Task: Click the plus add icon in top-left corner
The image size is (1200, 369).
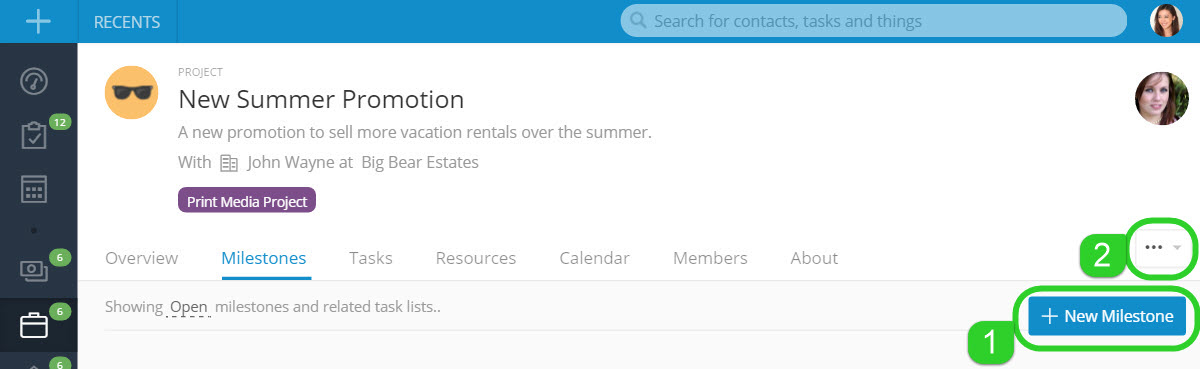Action: pyautogui.click(x=38, y=21)
